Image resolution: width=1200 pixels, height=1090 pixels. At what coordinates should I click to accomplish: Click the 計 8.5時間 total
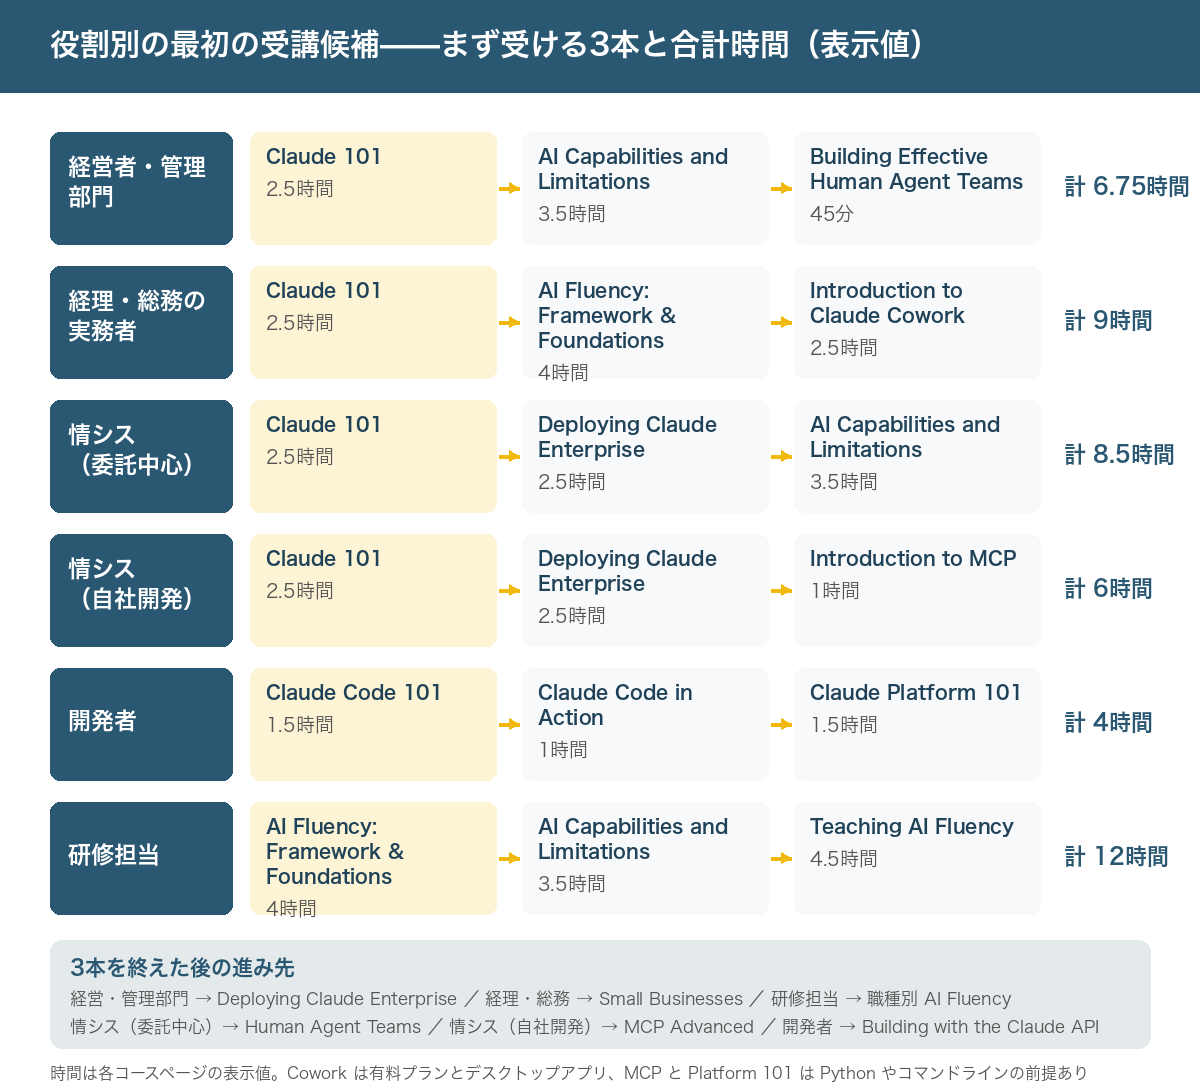click(x=1119, y=455)
